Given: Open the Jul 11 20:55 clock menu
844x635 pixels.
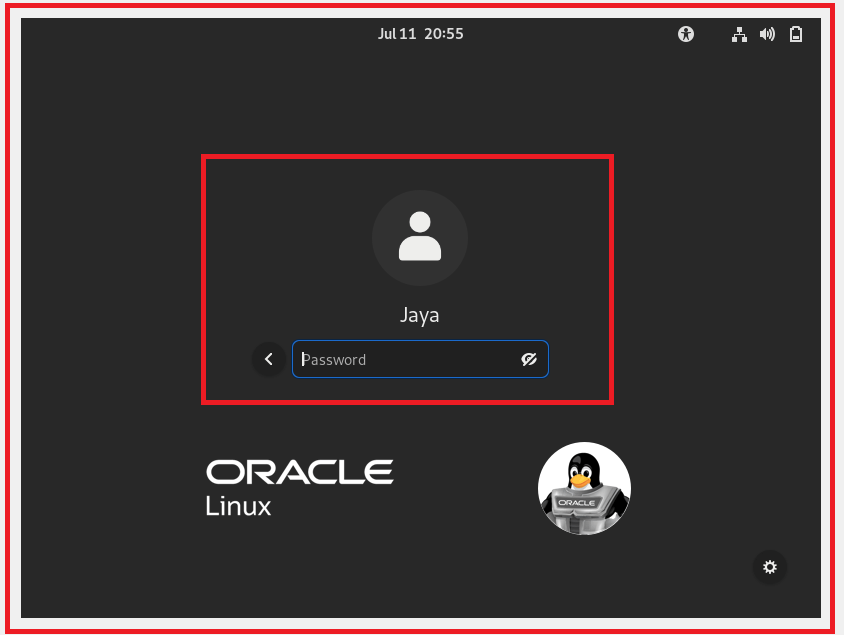Looking at the screenshot, I should pyautogui.click(x=420, y=34).
